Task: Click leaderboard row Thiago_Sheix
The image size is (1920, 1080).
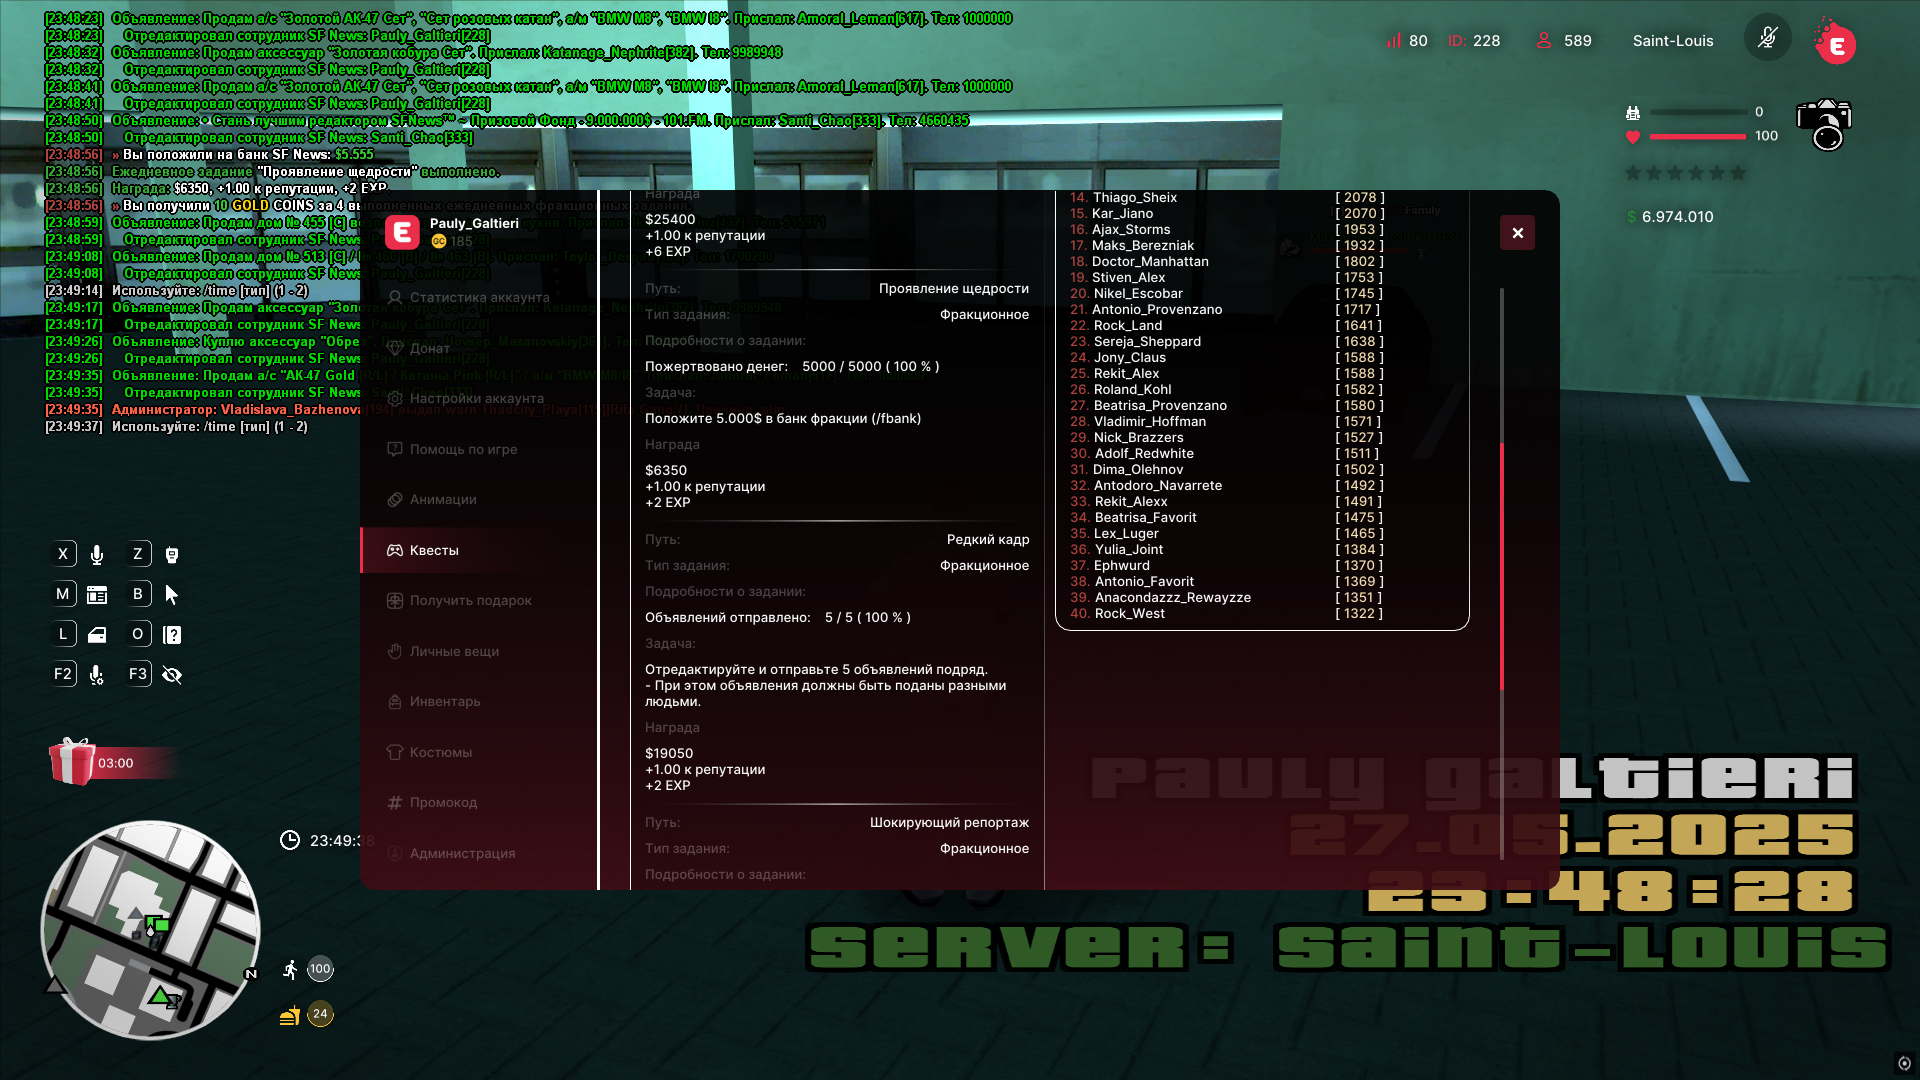Action: (1228, 197)
